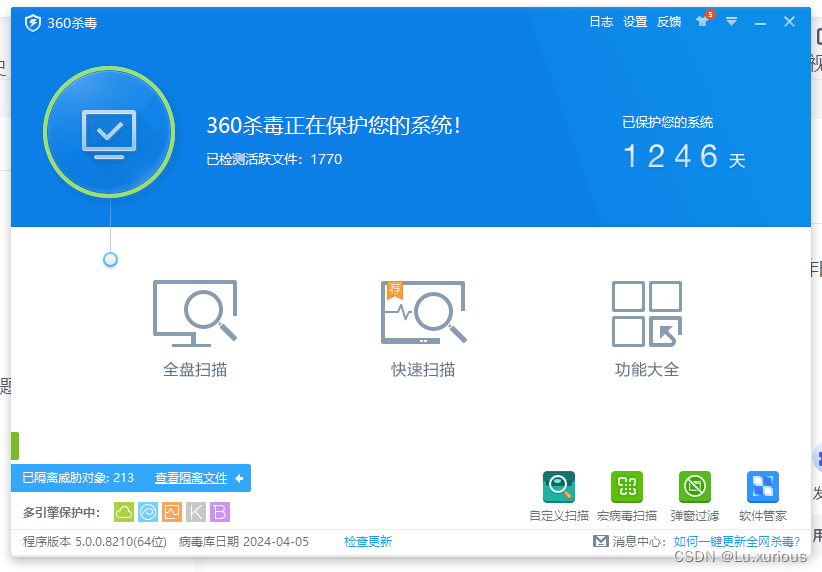Open the 反馈 feedback menu

click(x=669, y=22)
